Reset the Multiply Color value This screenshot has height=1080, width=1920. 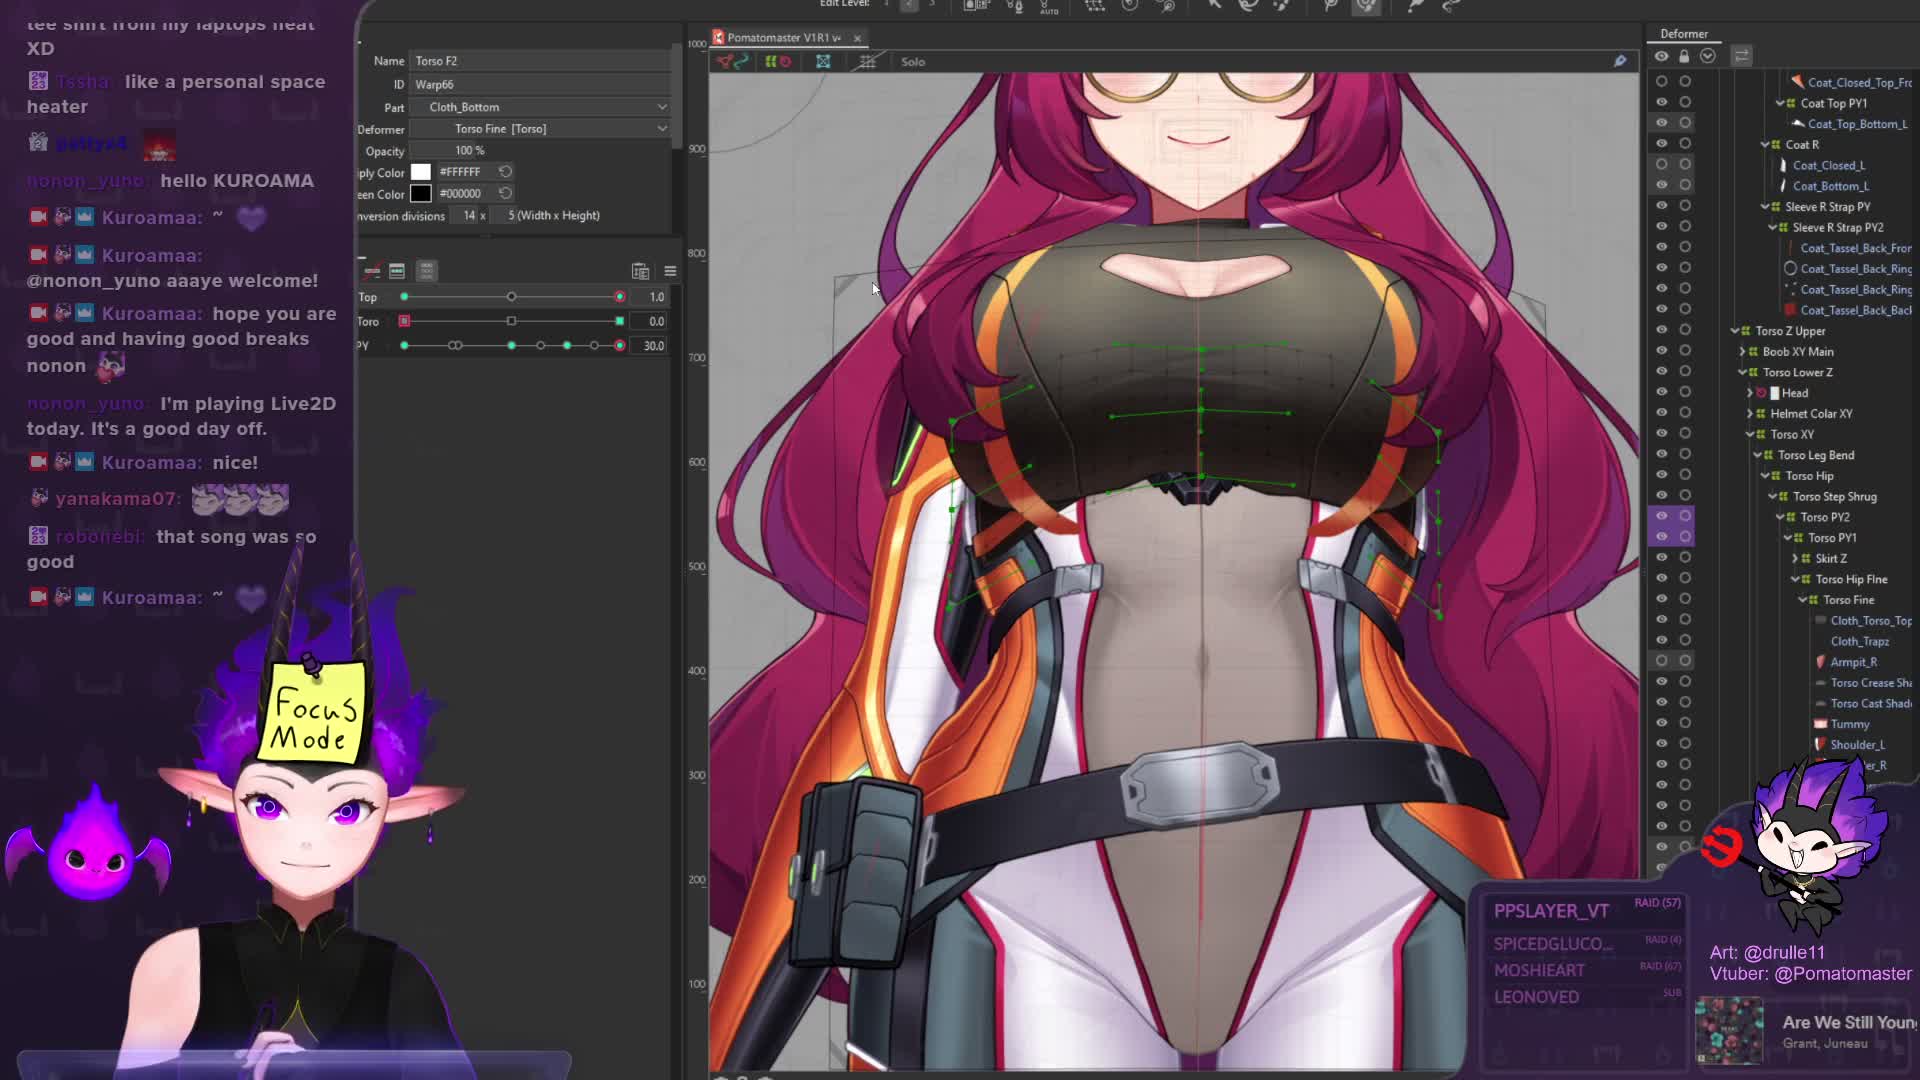tap(505, 172)
